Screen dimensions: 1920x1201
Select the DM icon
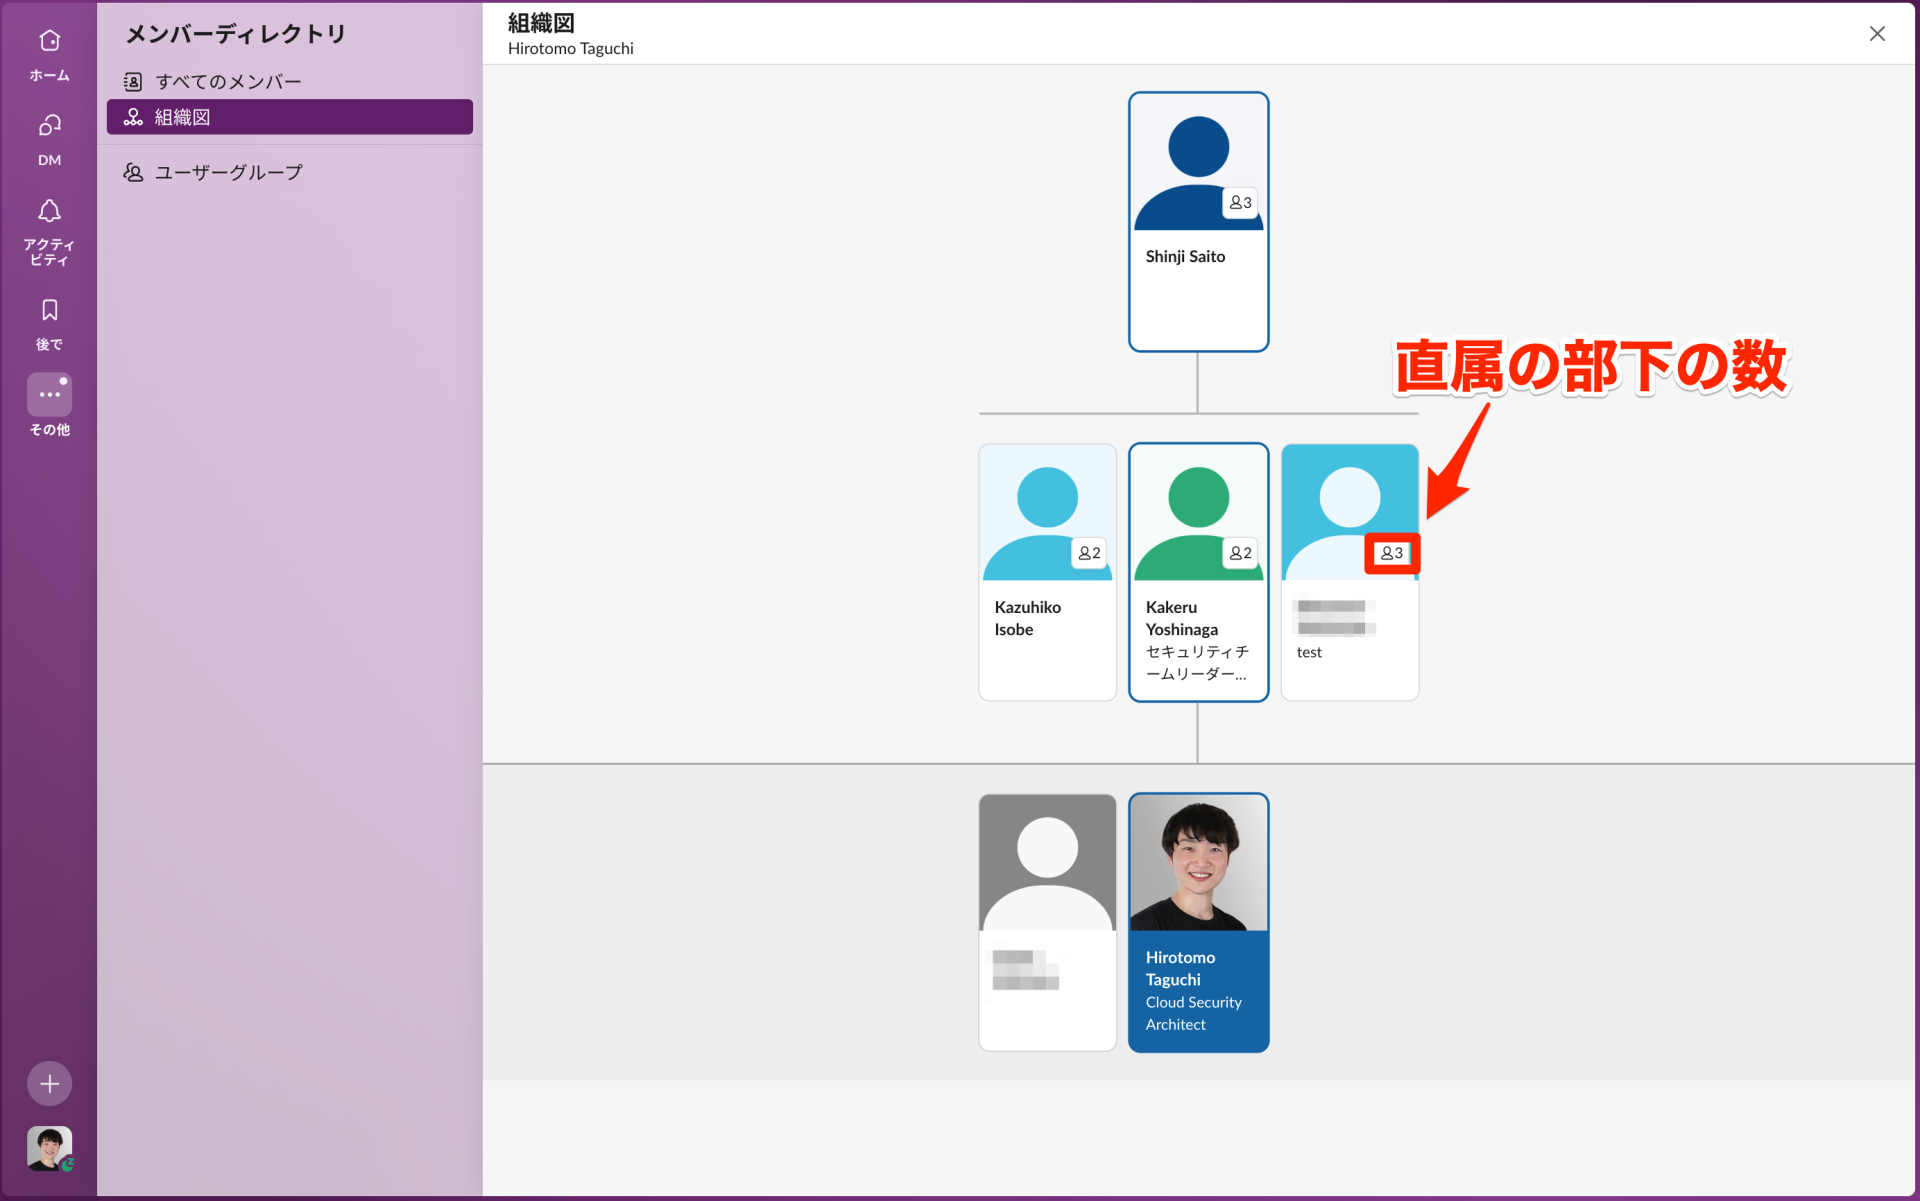tap(49, 127)
